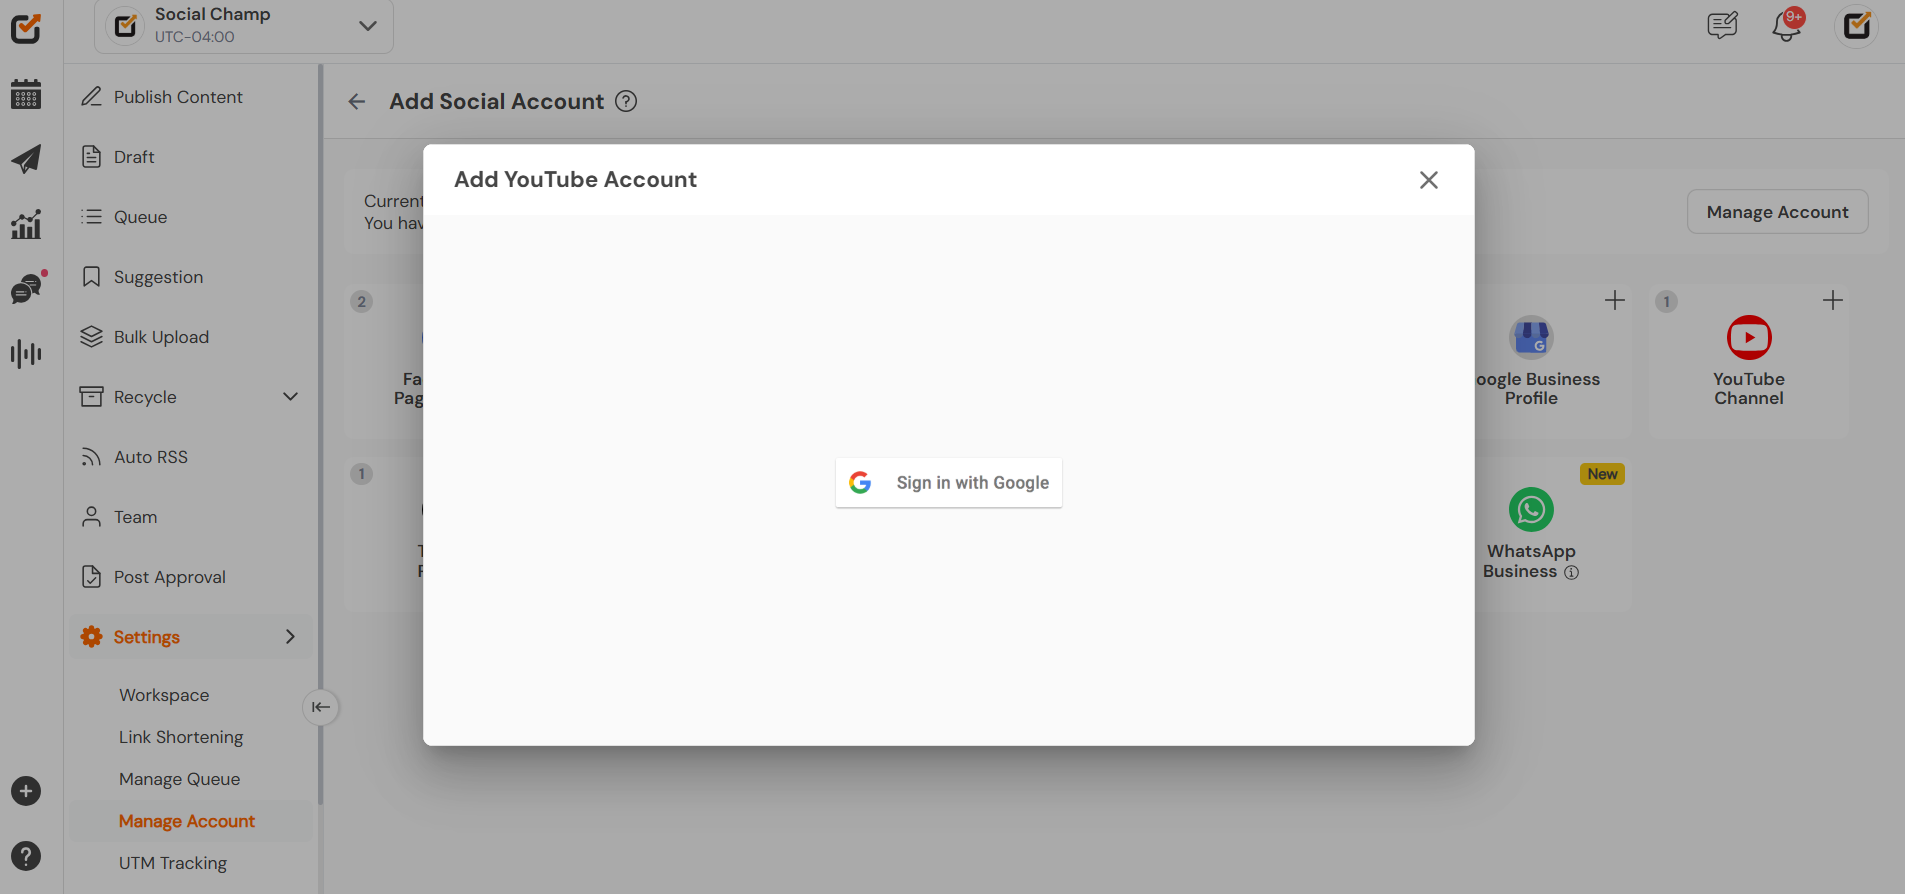
Task: Select Manage Queue under Settings
Action: [180, 779]
